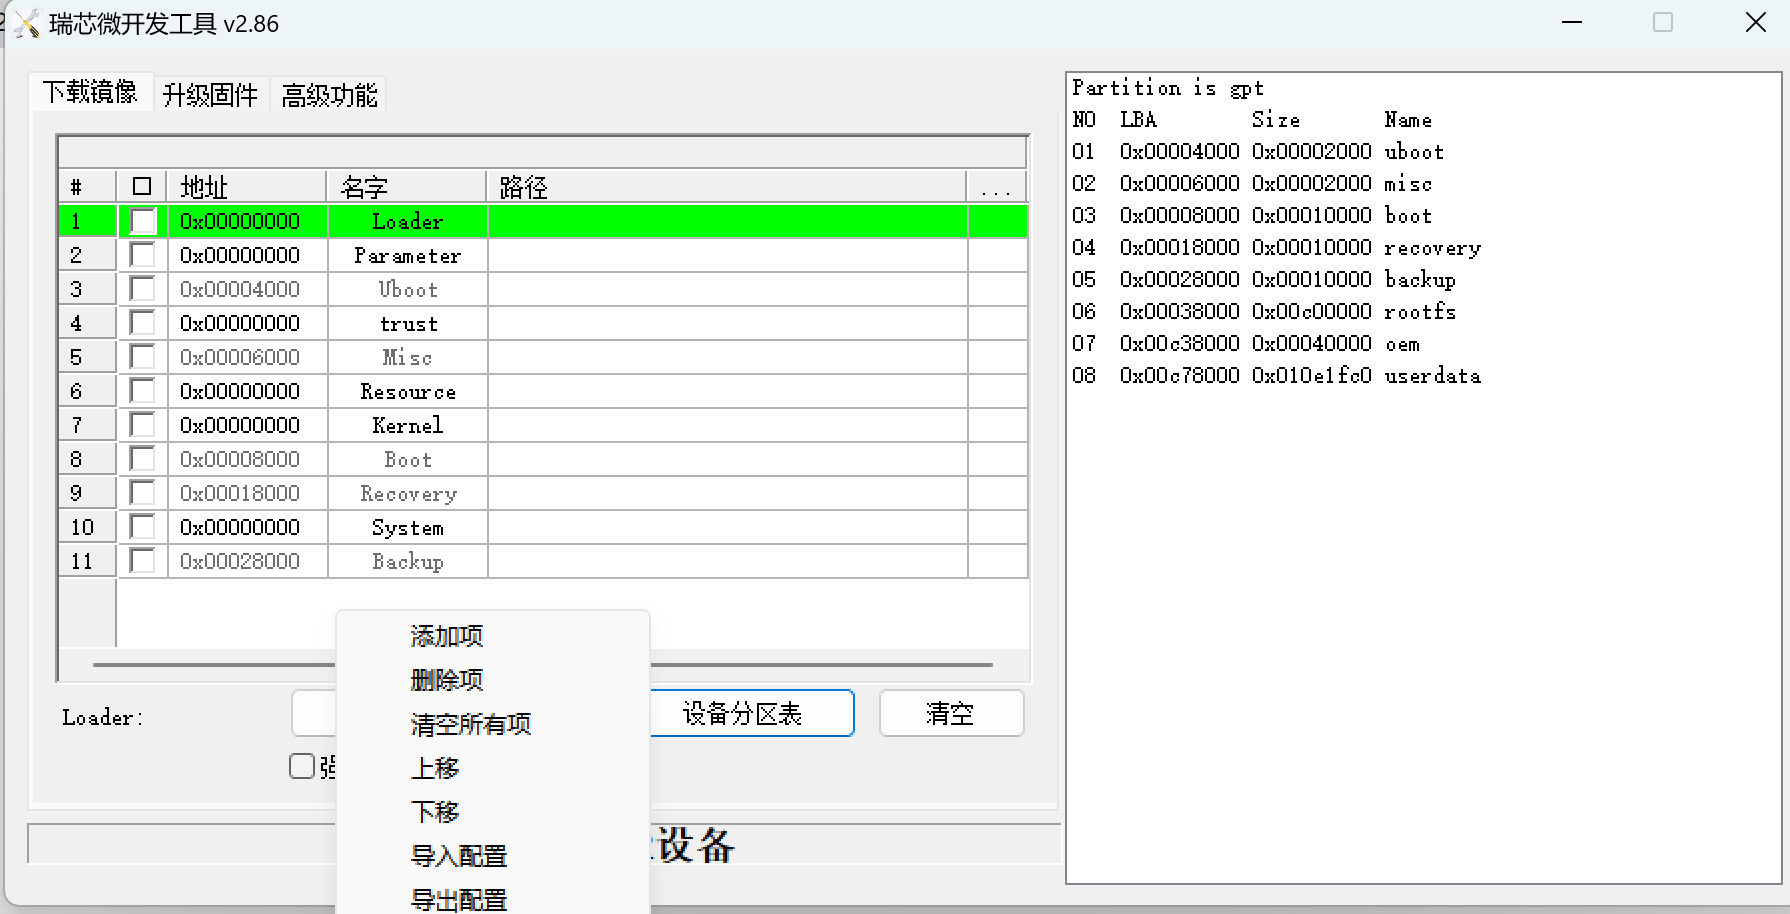Viewport: 1790px width, 914px height.
Task: Enable the Parameter row checkbox
Action: 143,255
